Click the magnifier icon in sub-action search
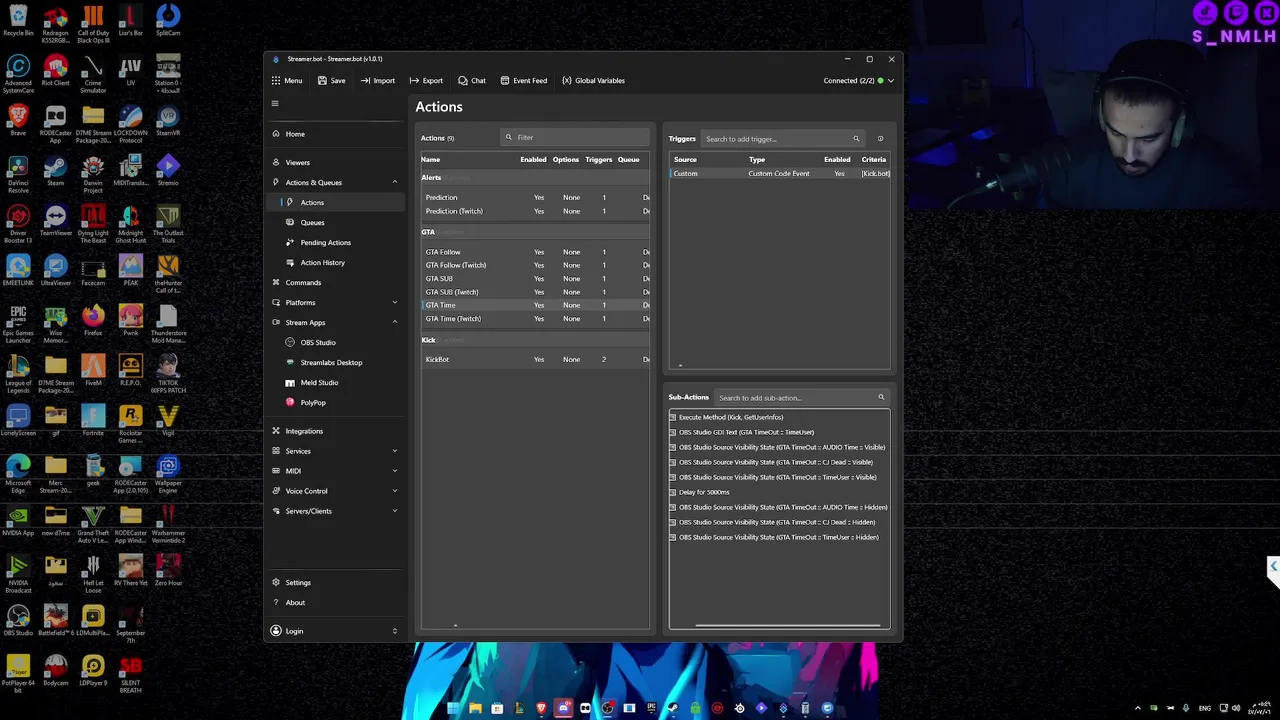The height and width of the screenshot is (720, 1280). [881, 398]
